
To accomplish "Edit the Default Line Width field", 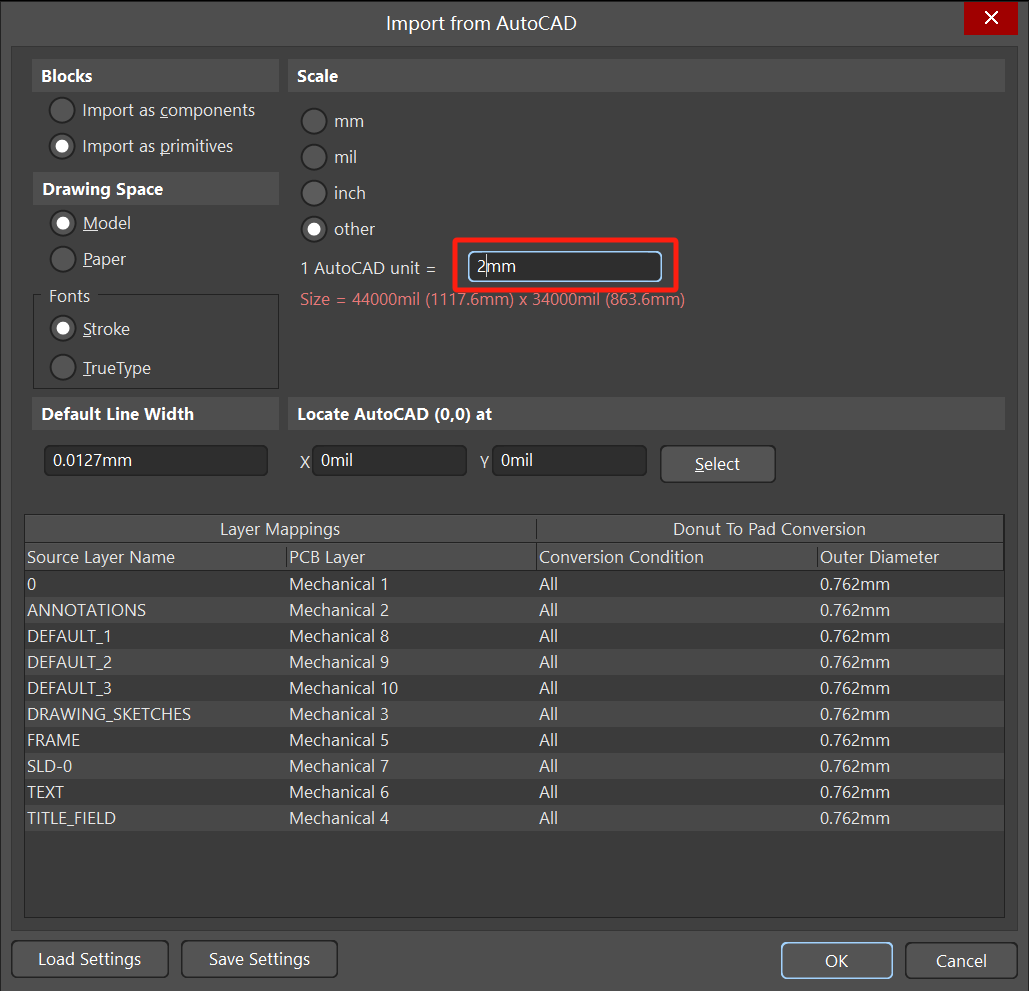I will click(156, 461).
